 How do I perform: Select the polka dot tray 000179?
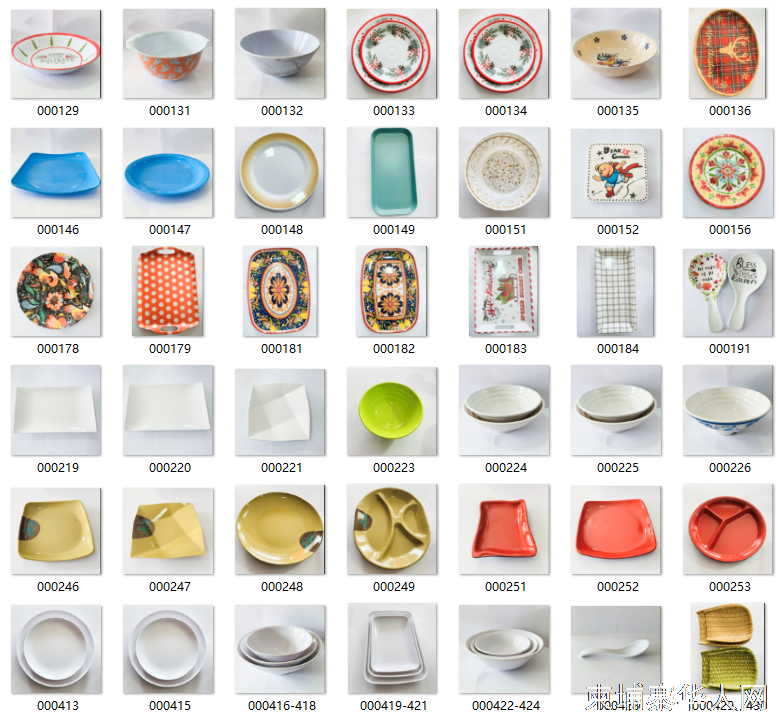pos(168,291)
